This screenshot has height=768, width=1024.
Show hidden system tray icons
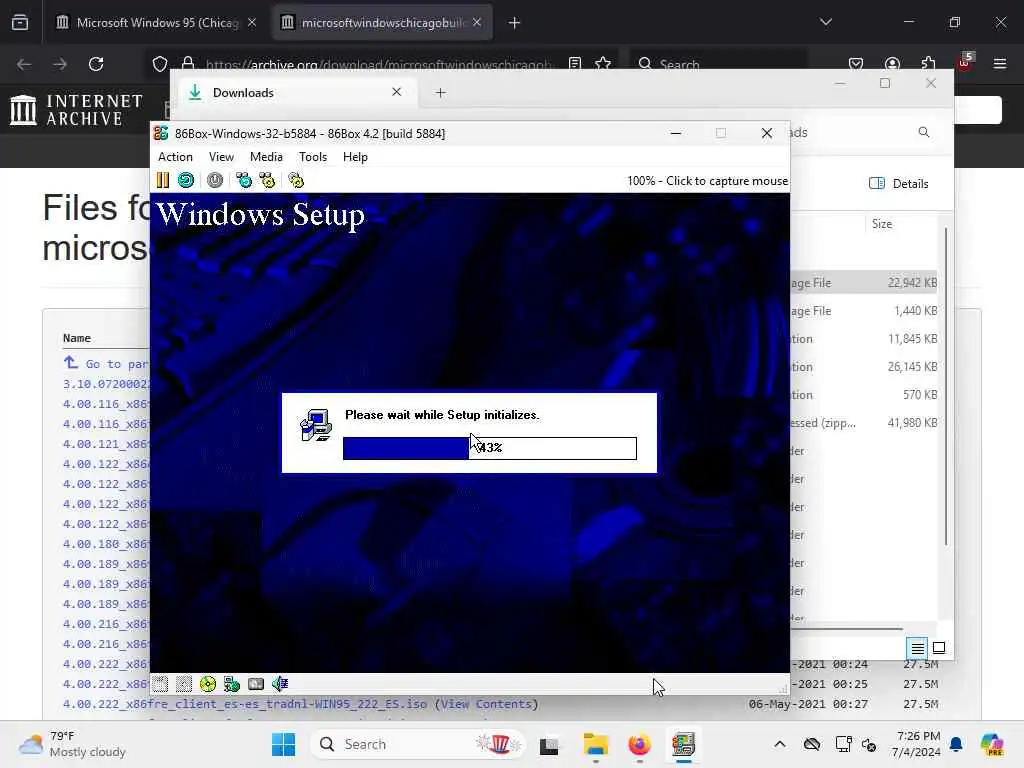click(780, 744)
